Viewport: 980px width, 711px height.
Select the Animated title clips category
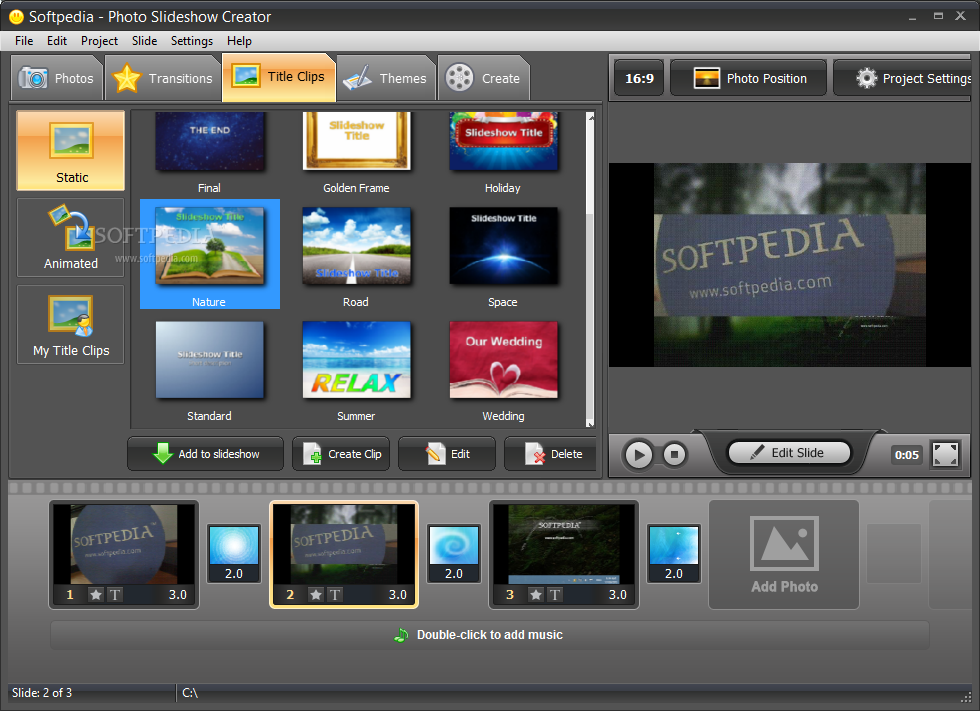71,237
